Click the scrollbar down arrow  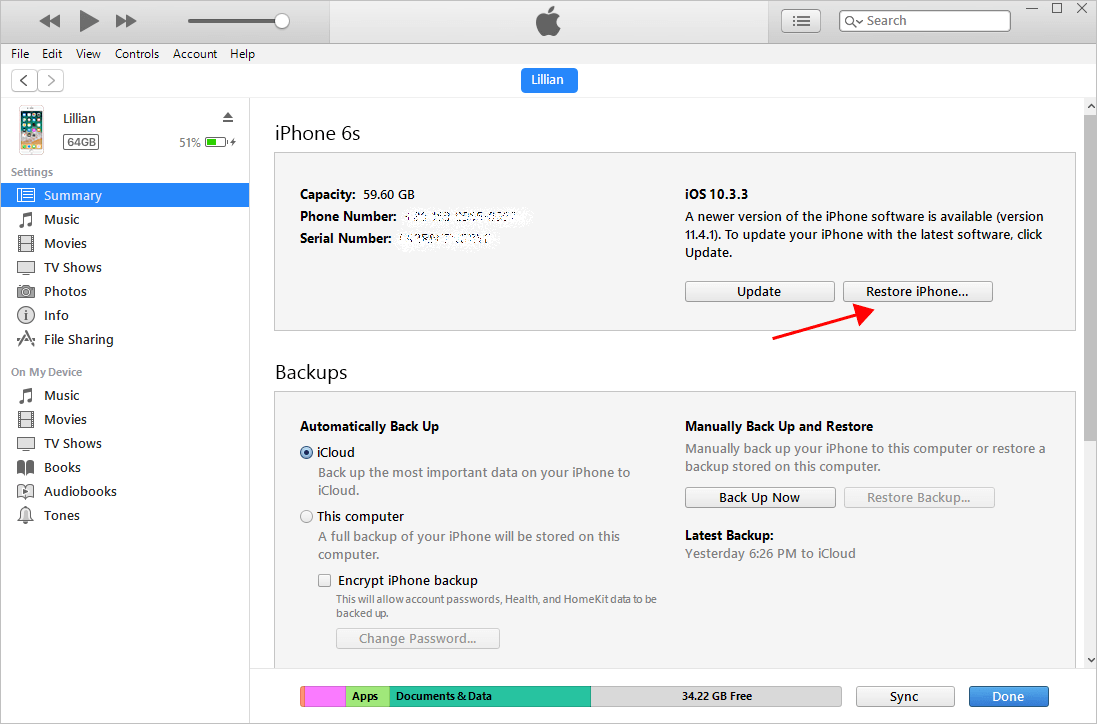(1091, 660)
